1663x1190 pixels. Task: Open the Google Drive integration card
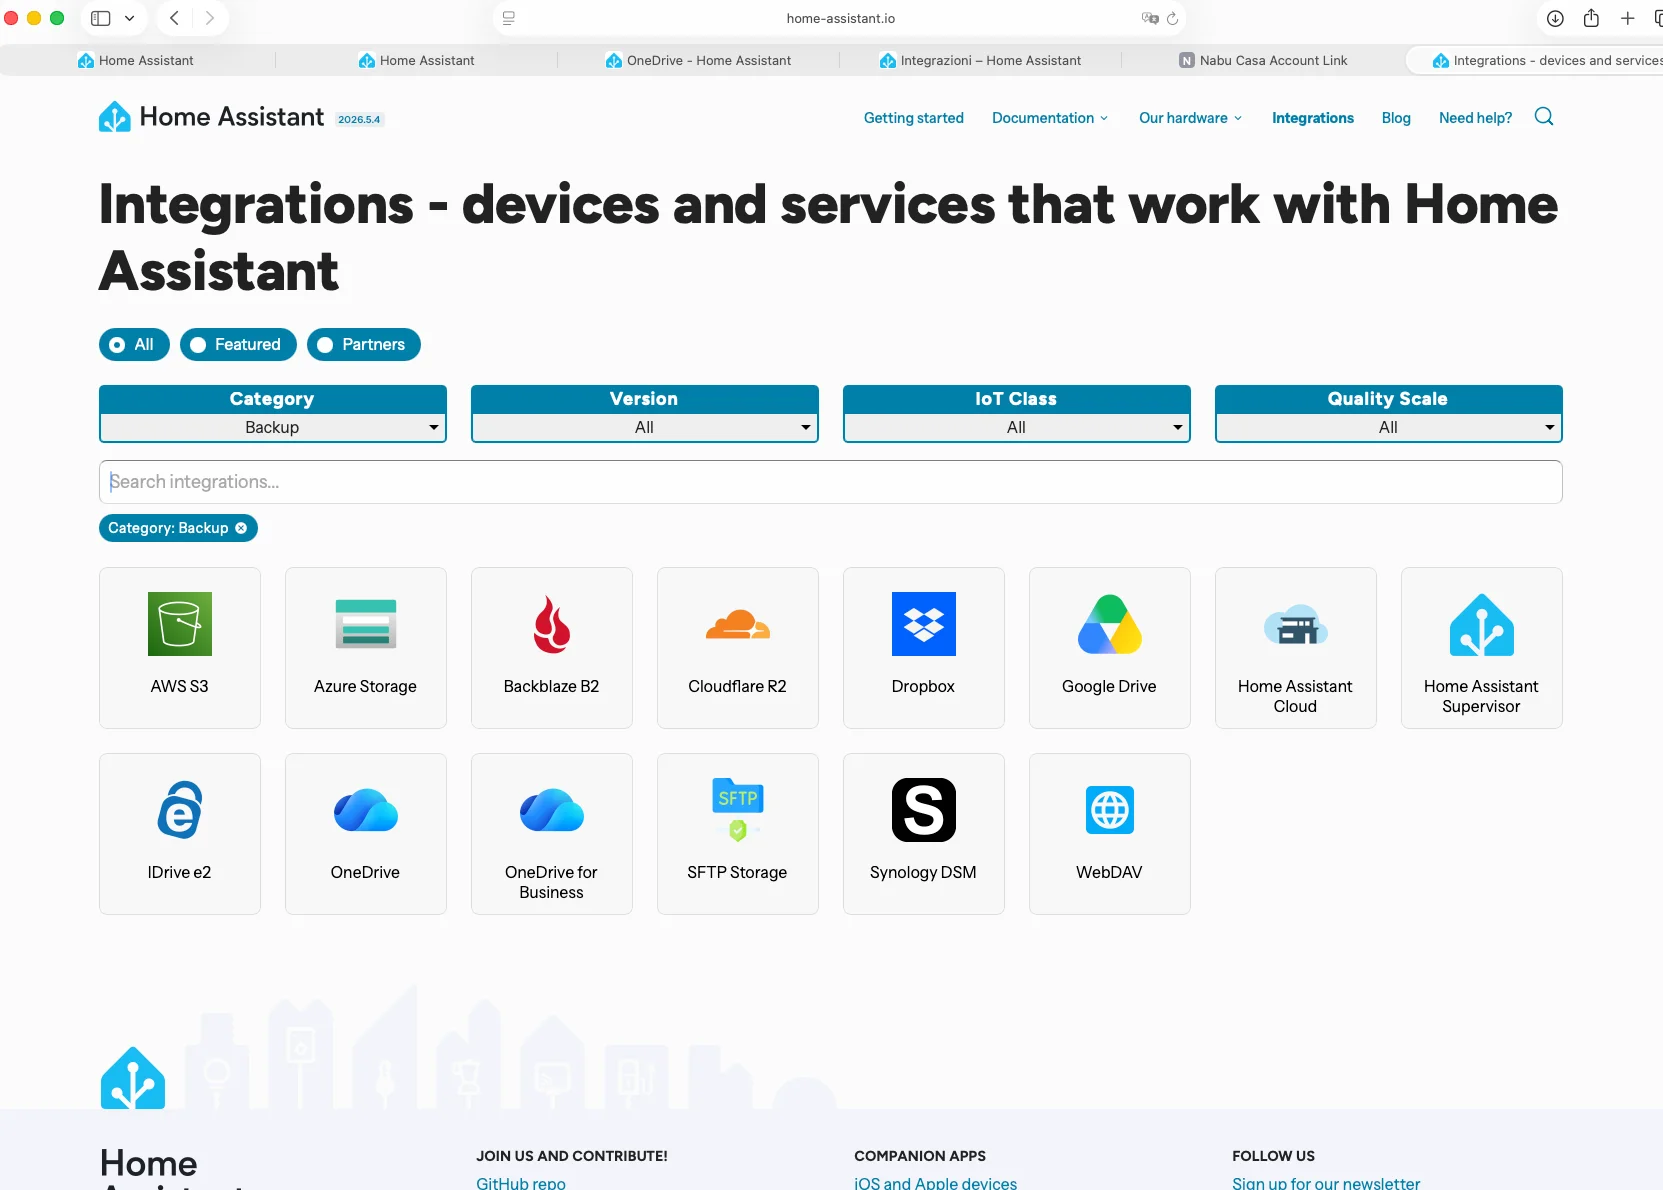1110,648
